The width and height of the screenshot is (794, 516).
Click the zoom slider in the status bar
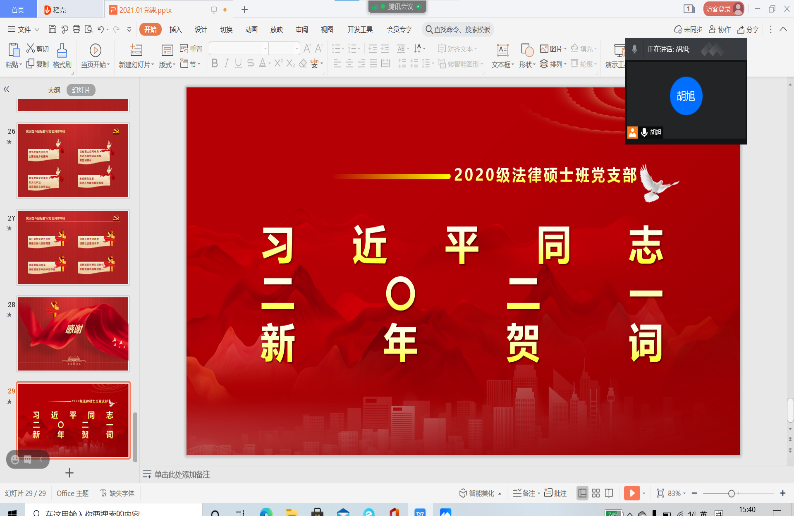tap(732, 493)
